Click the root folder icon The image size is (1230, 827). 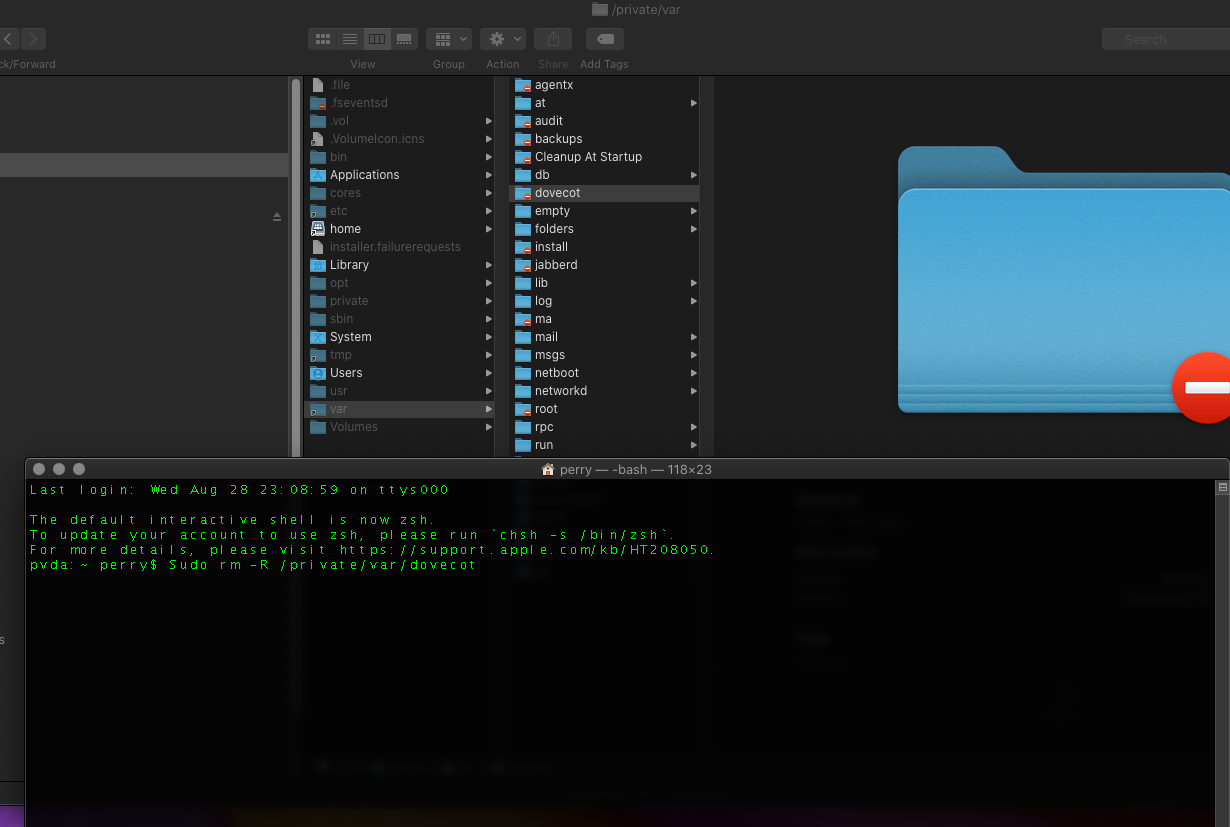click(x=522, y=409)
